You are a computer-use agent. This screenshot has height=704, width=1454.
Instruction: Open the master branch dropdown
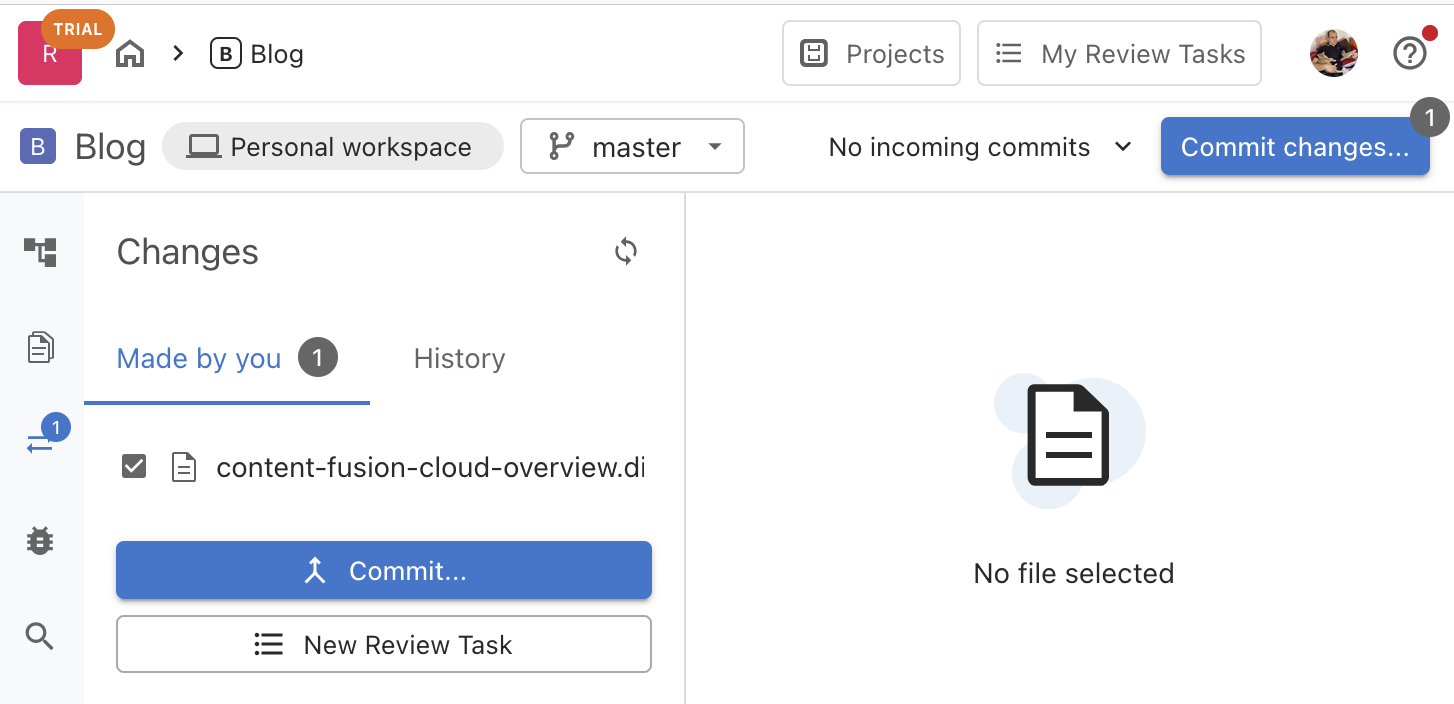[632, 147]
